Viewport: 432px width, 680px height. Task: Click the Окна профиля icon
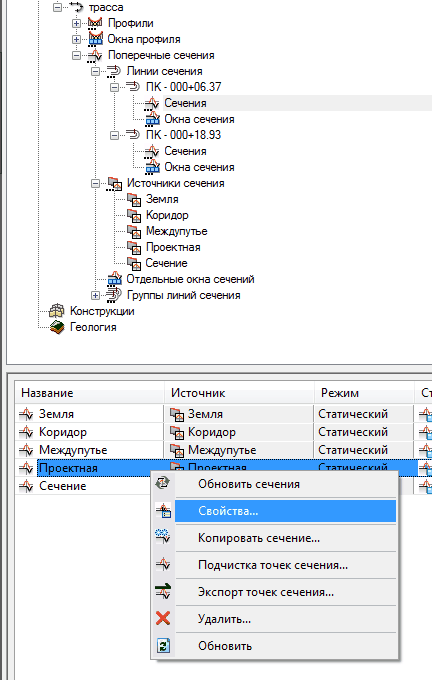[x=95, y=39]
